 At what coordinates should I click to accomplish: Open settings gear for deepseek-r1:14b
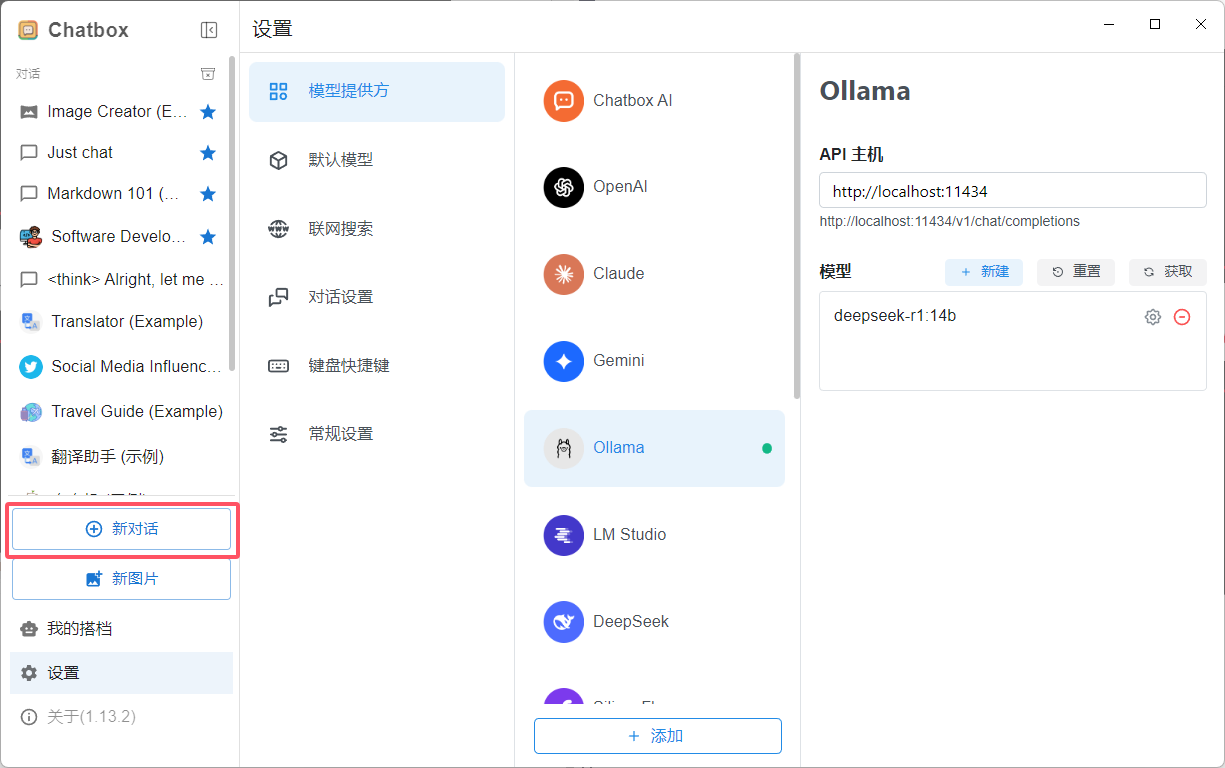[x=1153, y=317]
